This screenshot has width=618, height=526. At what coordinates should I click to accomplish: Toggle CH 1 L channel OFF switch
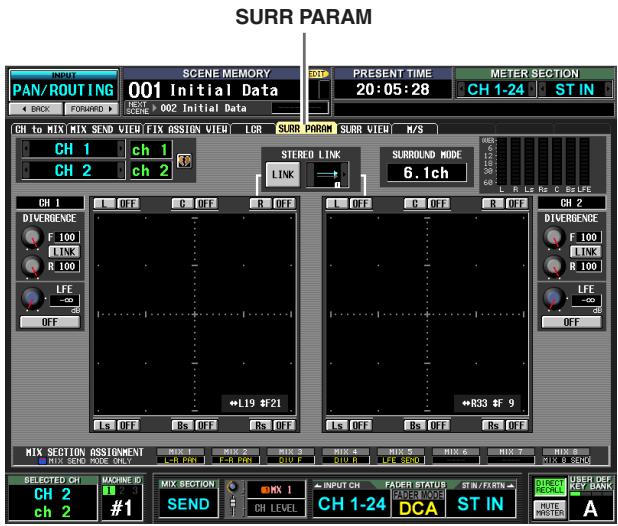[128, 204]
